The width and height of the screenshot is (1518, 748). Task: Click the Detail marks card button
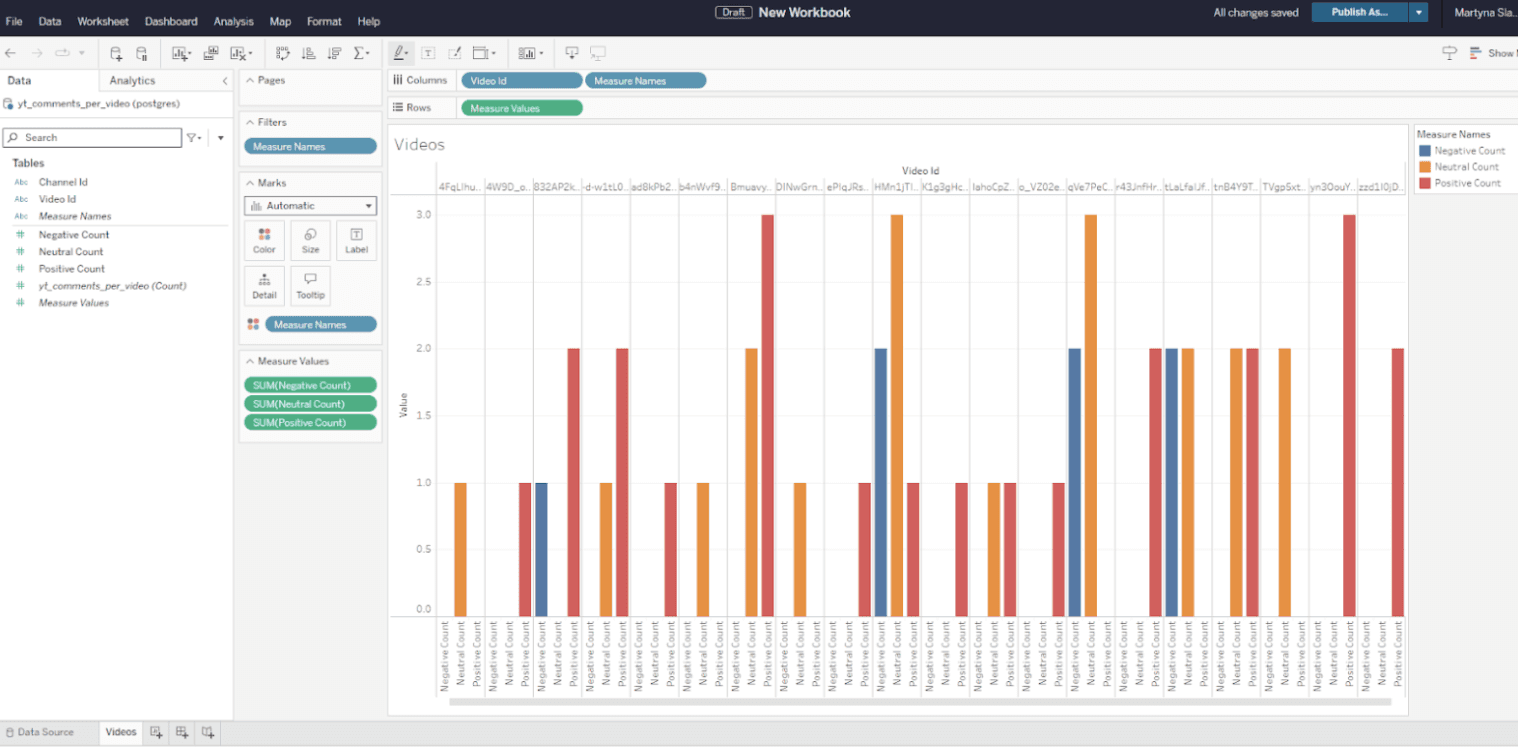pyautogui.click(x=264, y=285)
